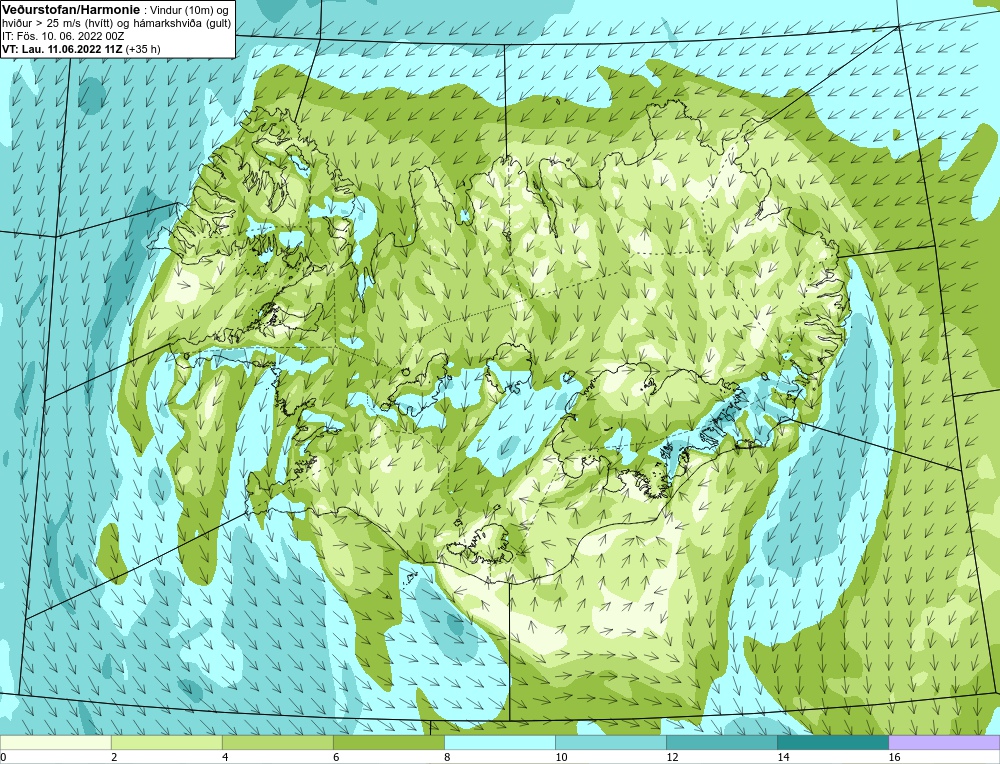Click the 2–4 m/s light green swatch
This screenshot has width=1000, height=764.
(x=166, y=742)
